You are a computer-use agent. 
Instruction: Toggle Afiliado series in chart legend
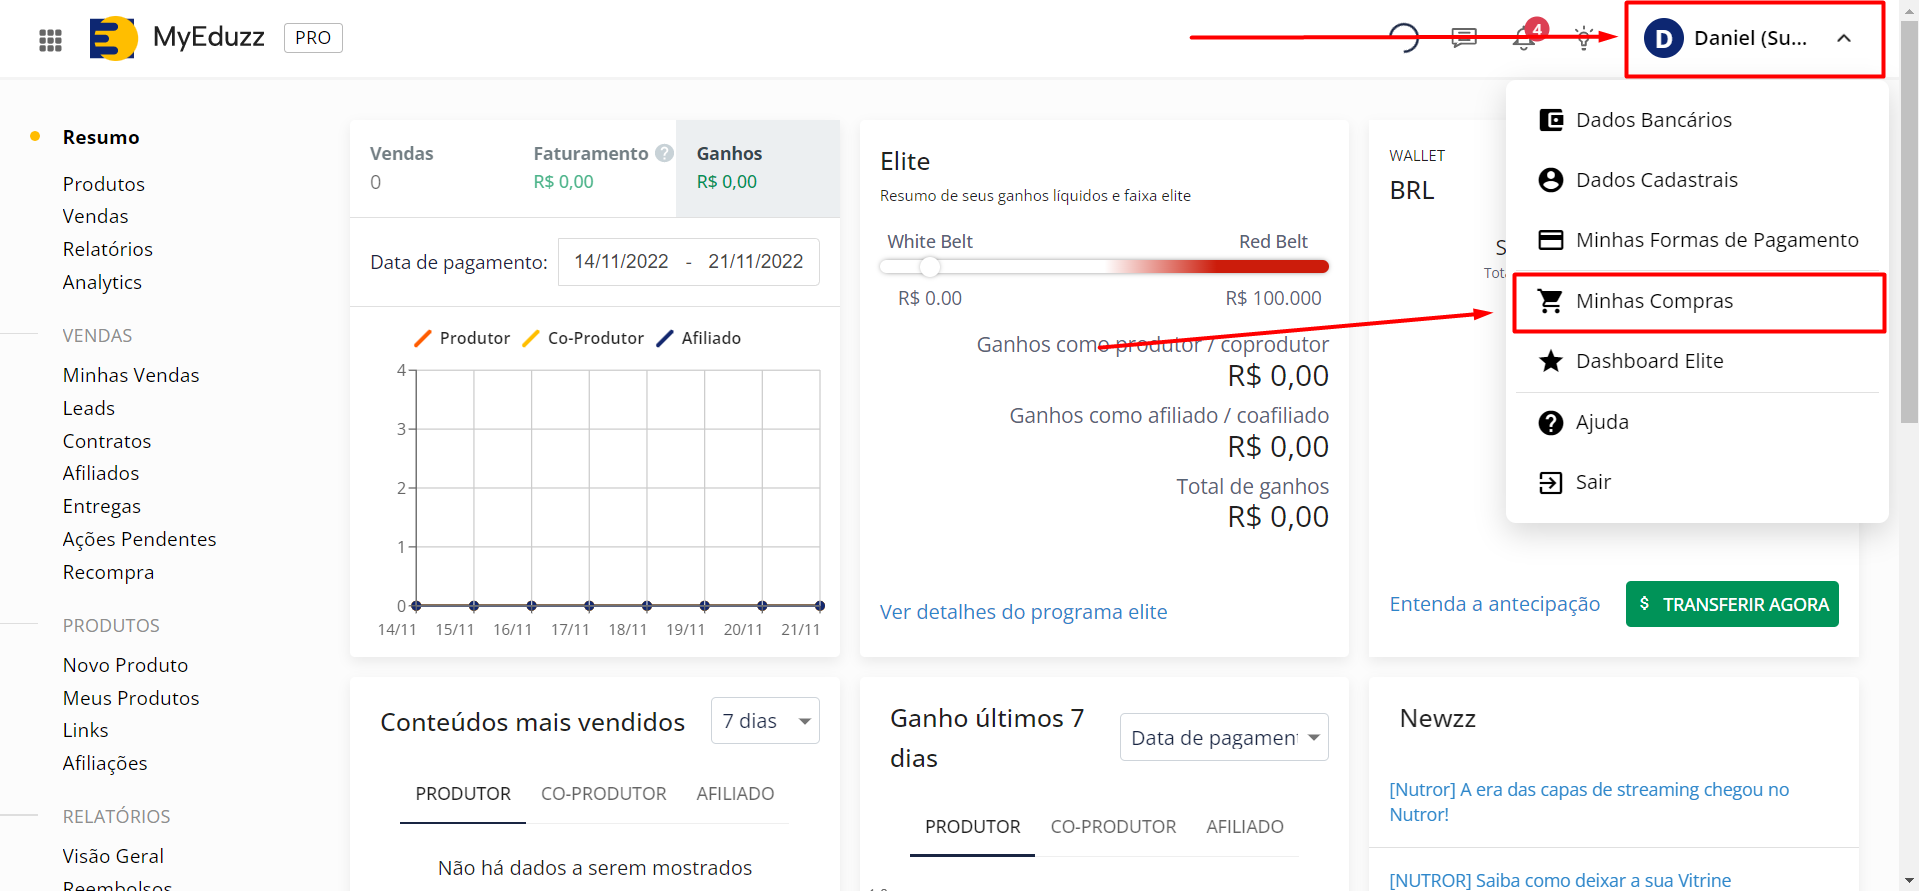pos(698,338)
